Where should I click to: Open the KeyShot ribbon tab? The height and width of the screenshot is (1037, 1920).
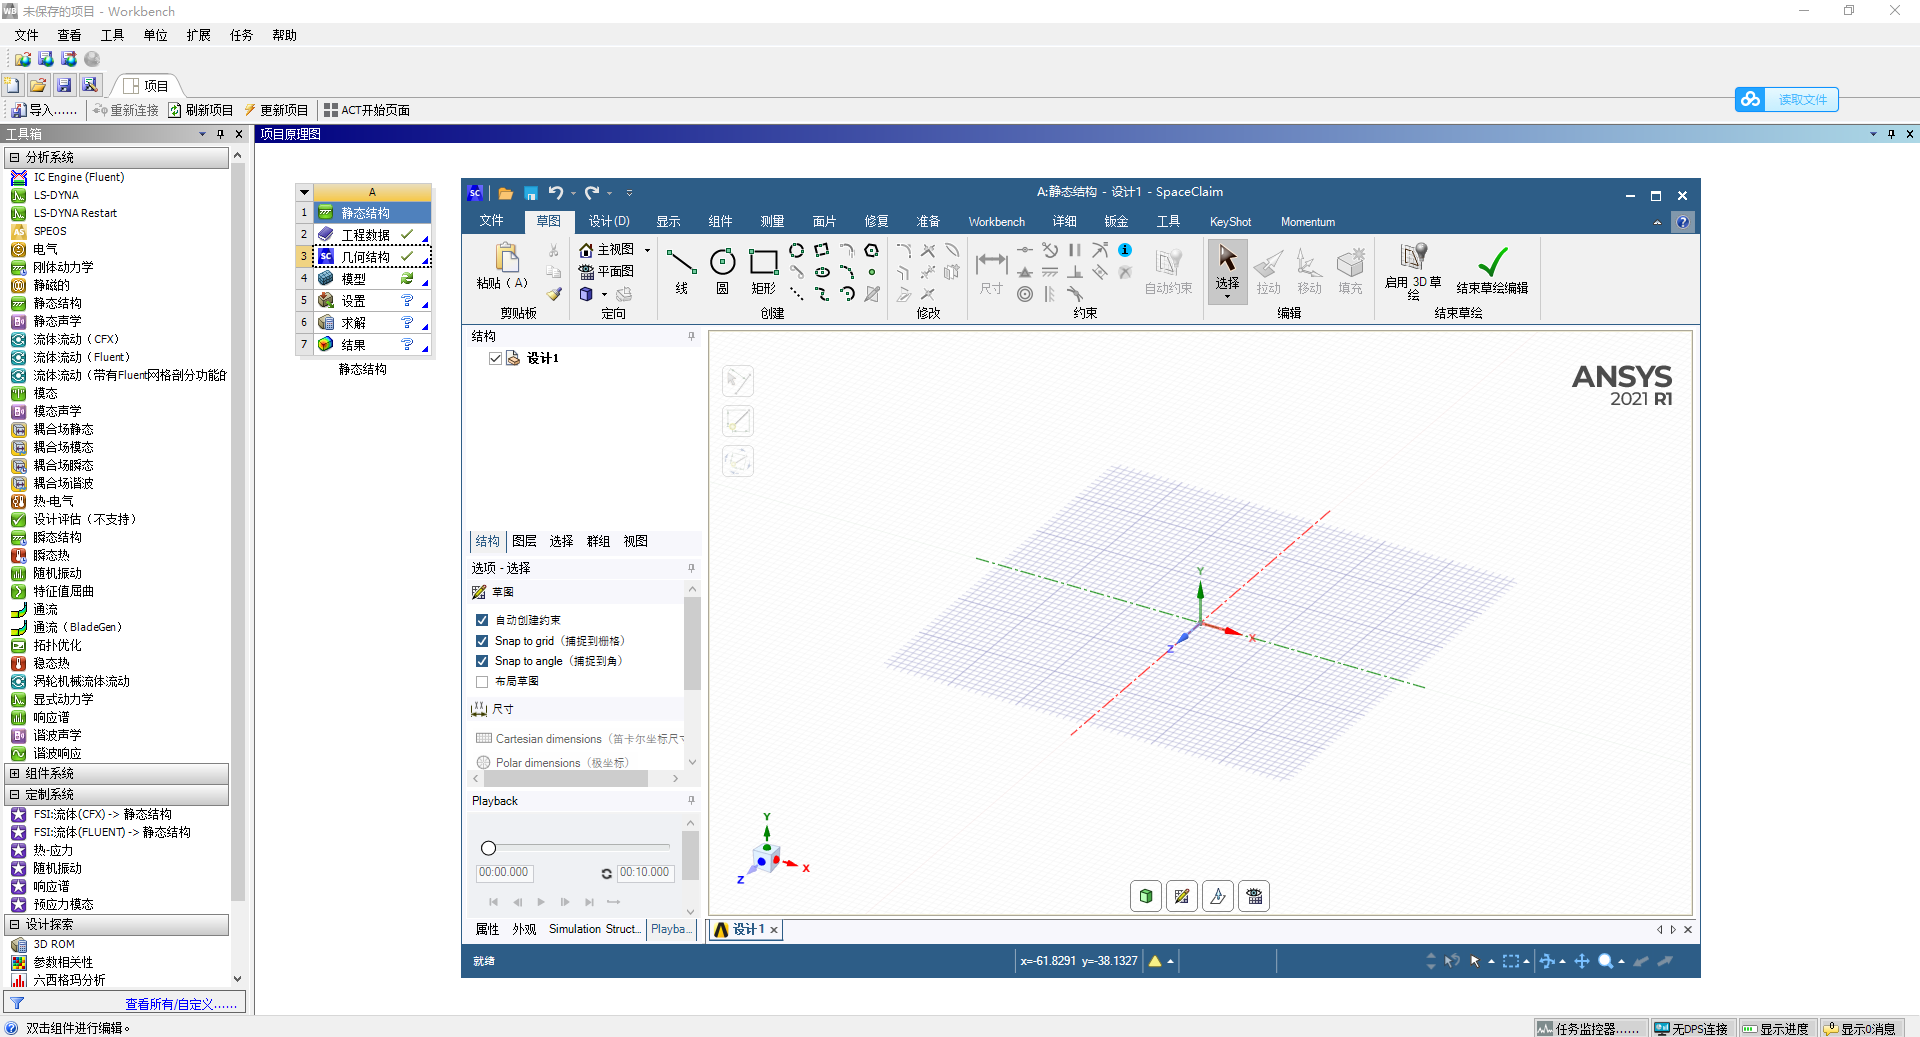pos(1230,222)
